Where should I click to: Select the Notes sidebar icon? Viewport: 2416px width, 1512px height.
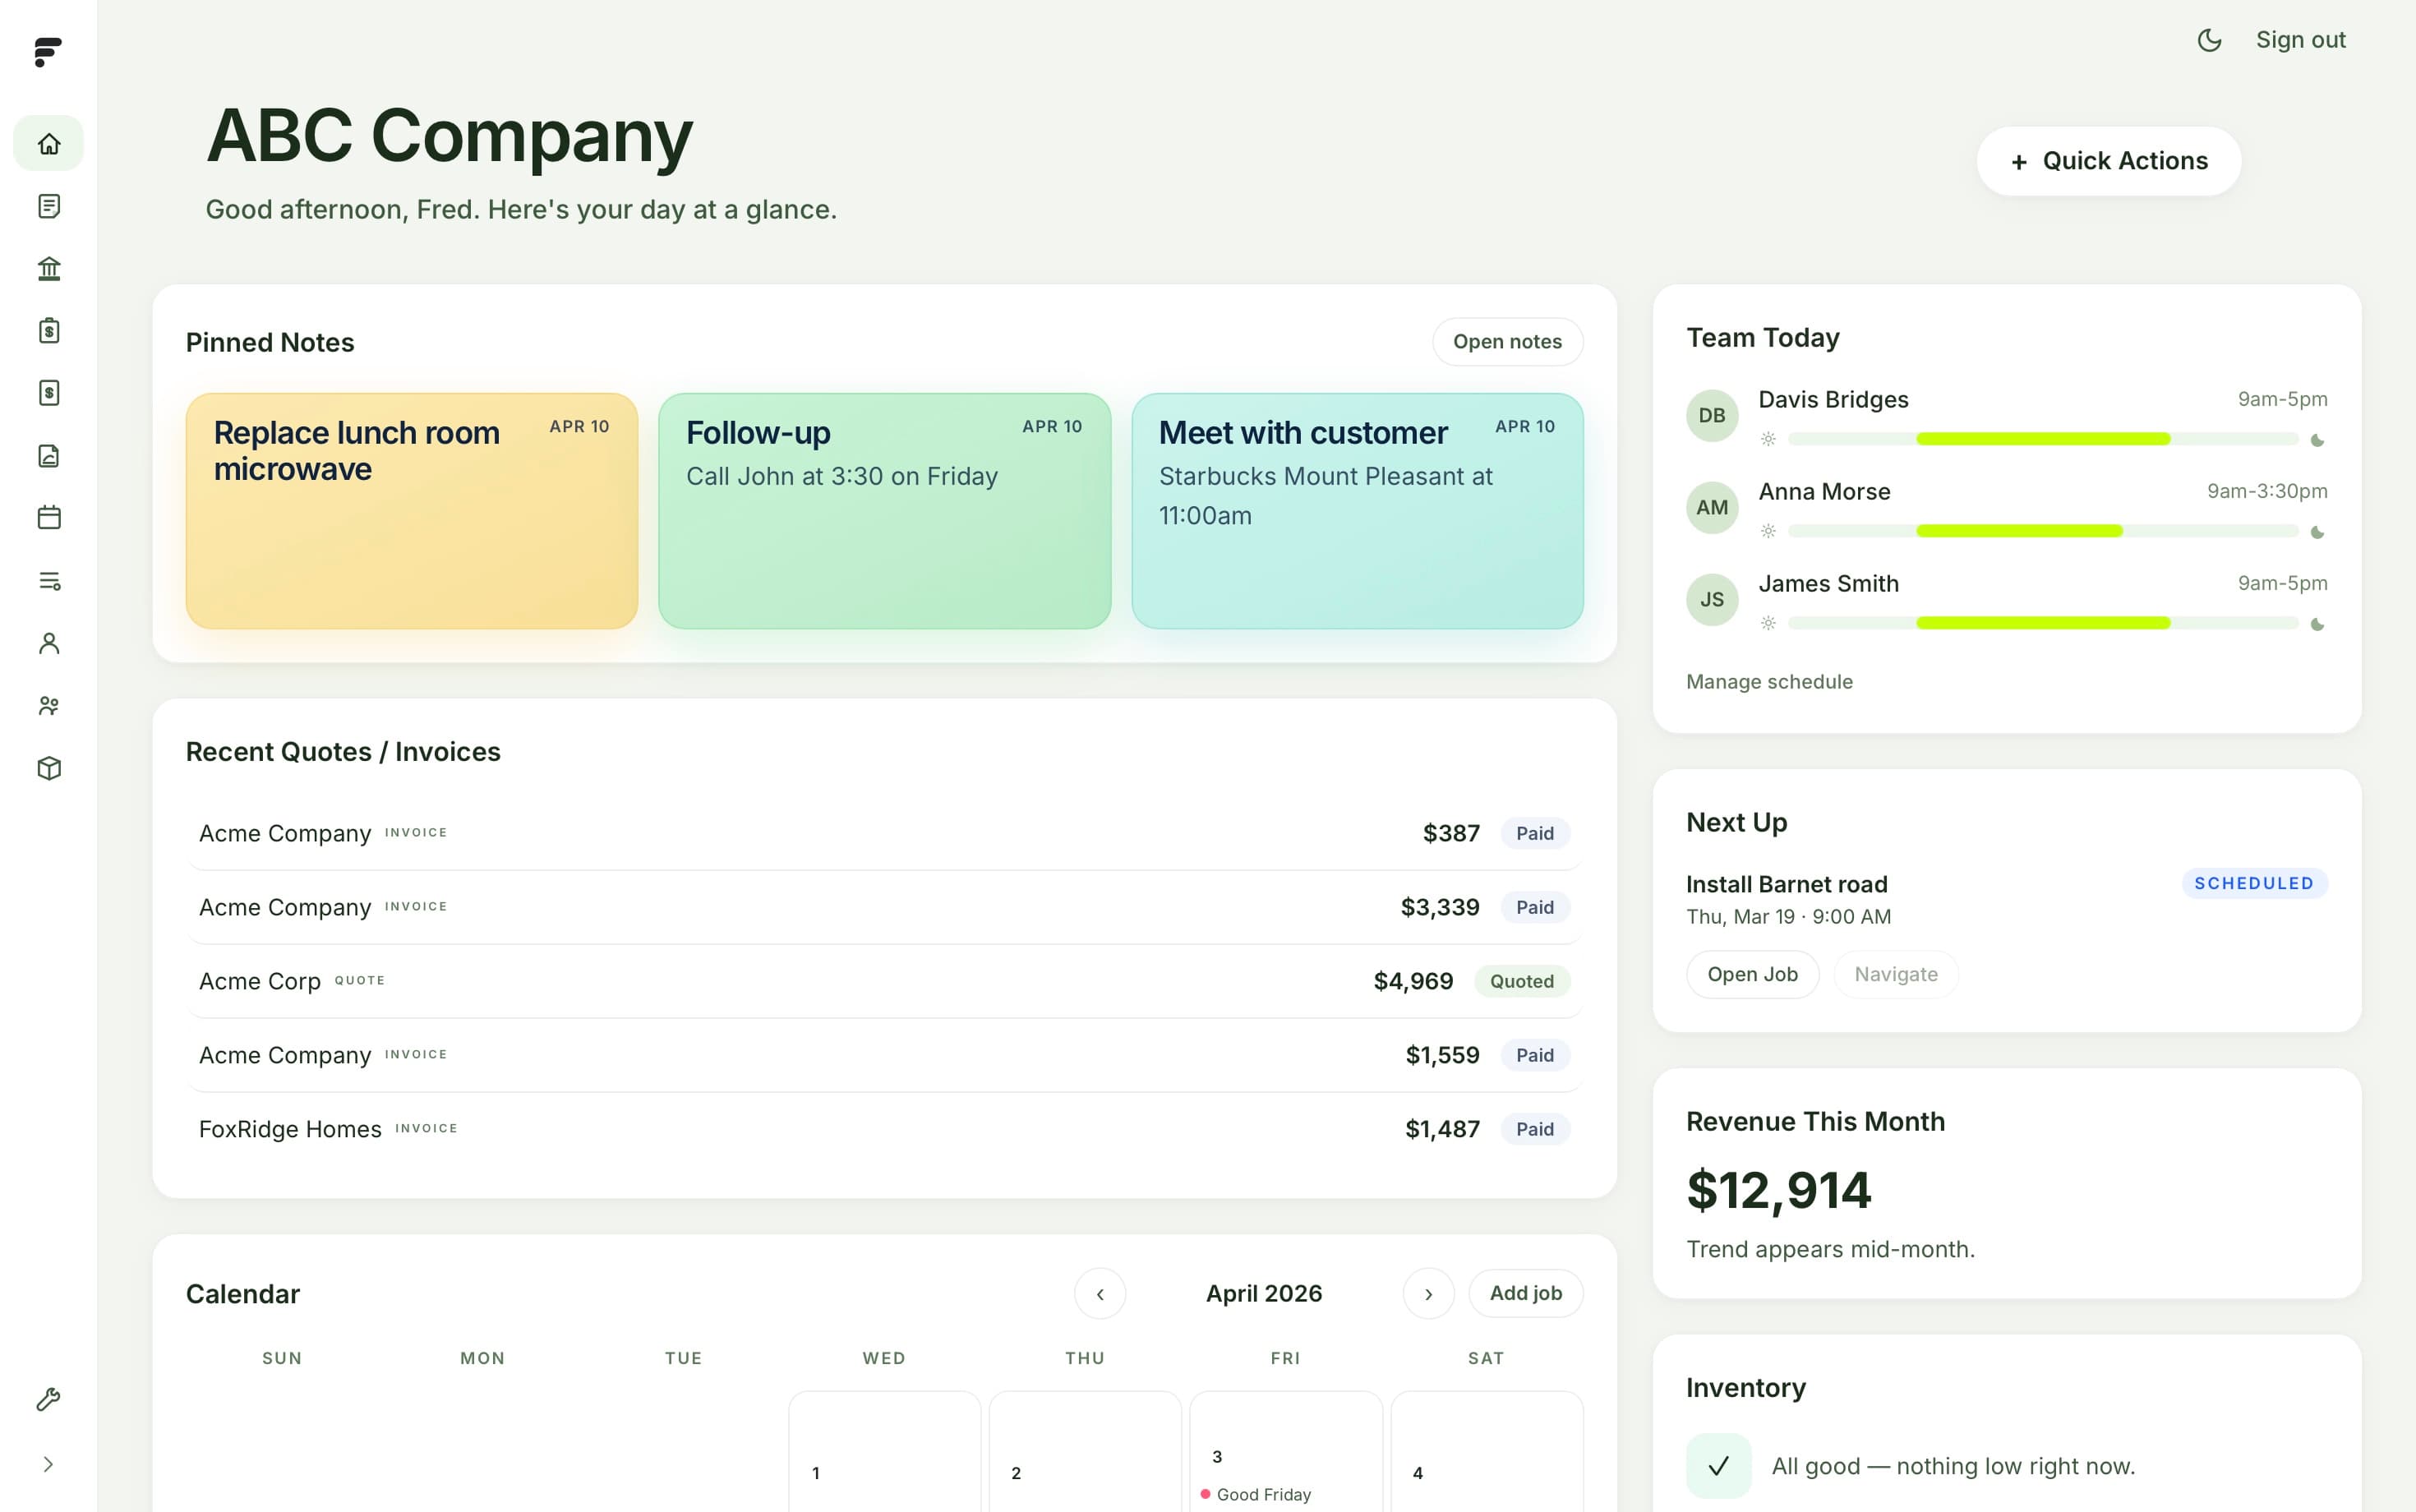(x=48, y=205)
